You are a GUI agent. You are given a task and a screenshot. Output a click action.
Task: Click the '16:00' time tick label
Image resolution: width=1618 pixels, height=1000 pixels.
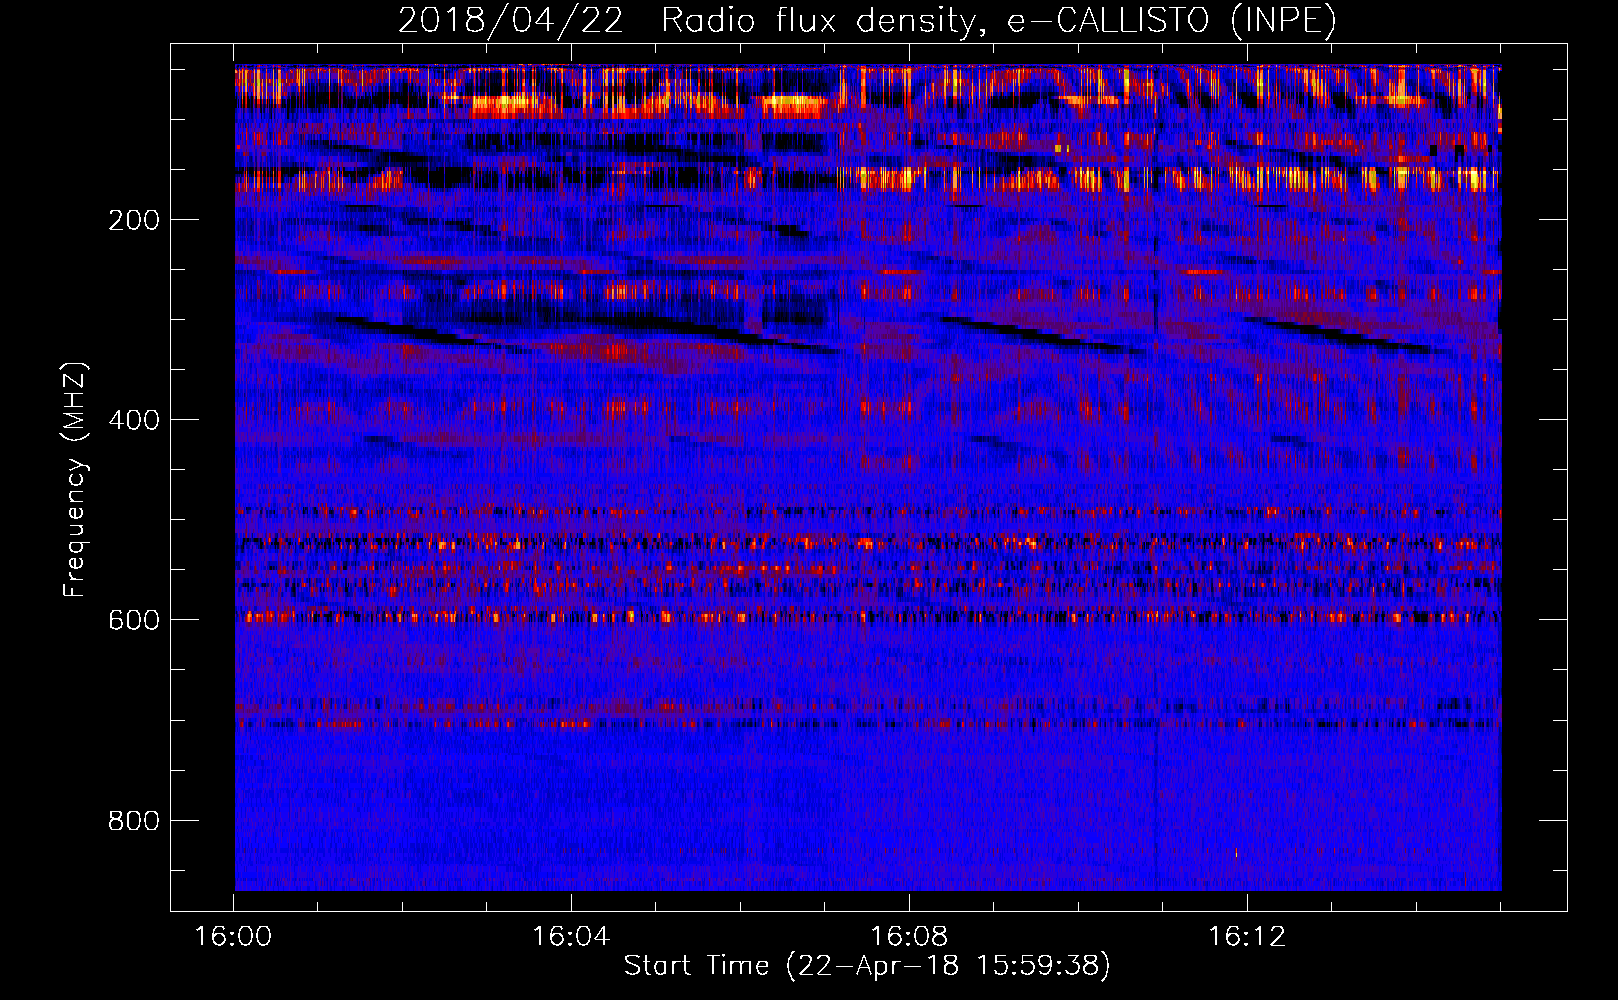point(233,937)
